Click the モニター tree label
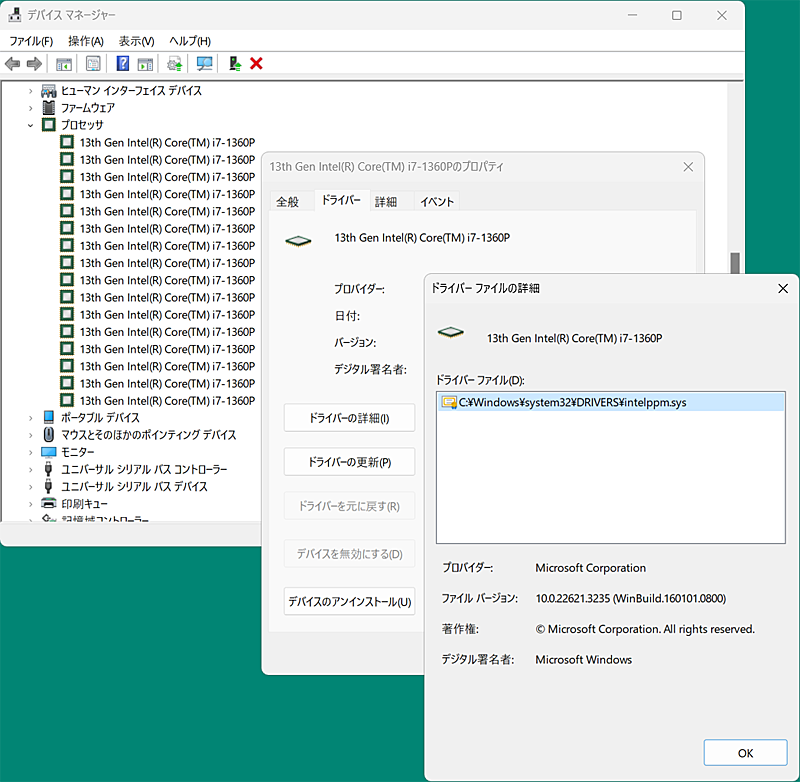This screenshot has height=782, width=800. [78, 452]
